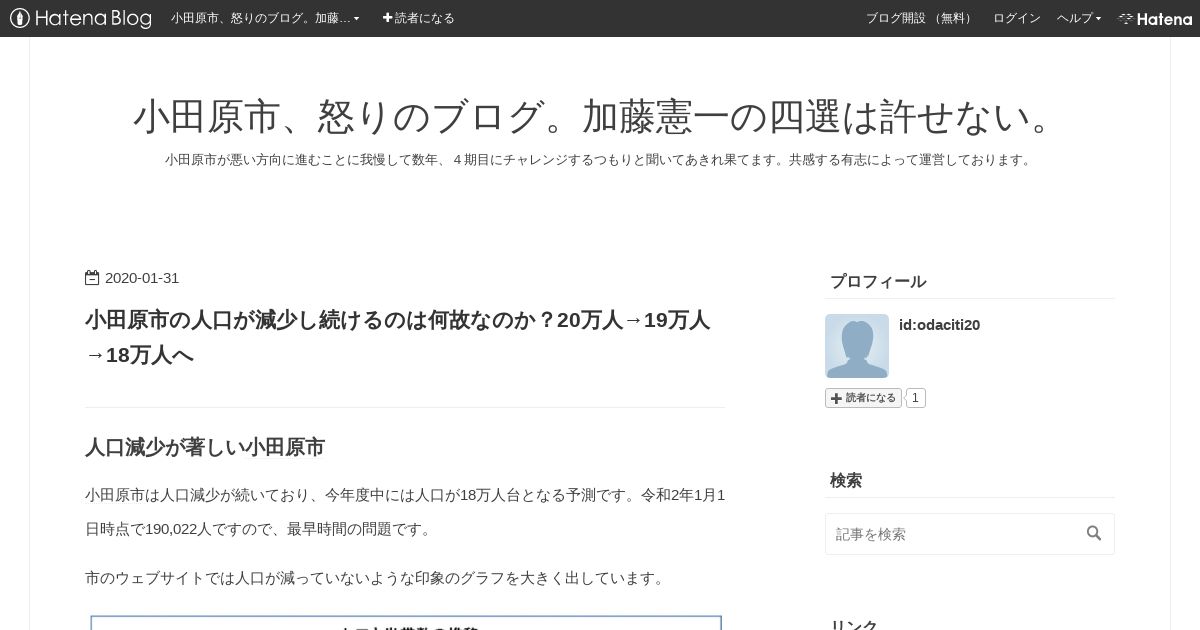This screenshot has height=630, width=1200.
Task: Click the calendar icon beside the date
Action: (92, 278)
